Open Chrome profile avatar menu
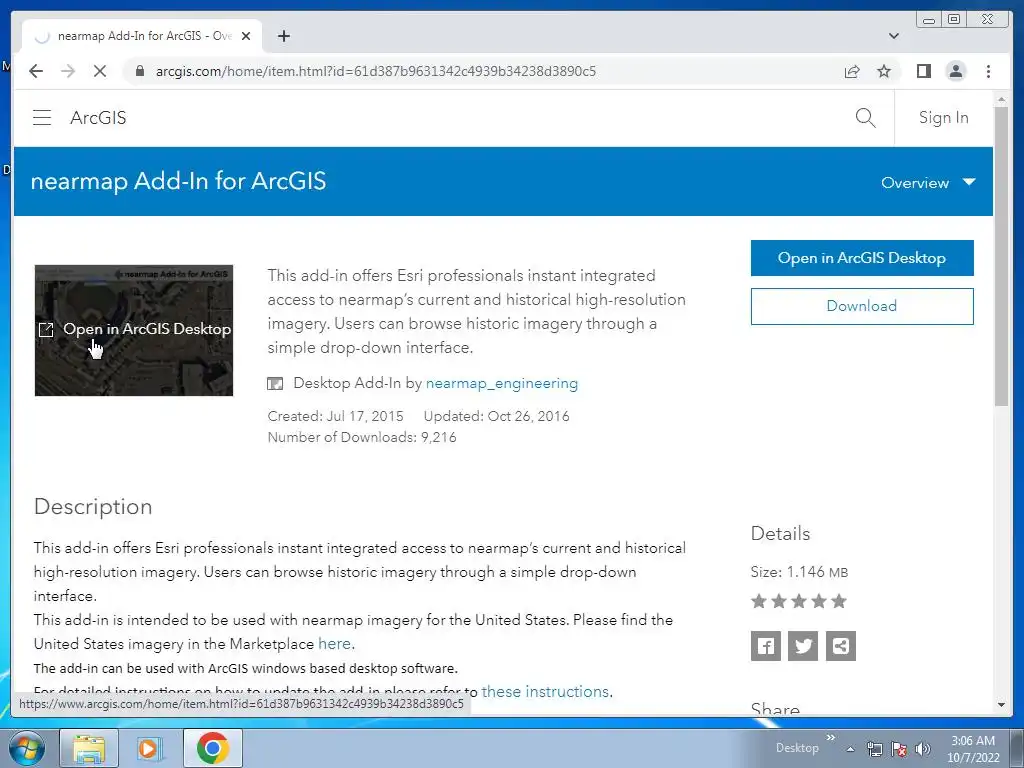Image resolution: width=1024 pixels, height=768 pixels. (x=955, y=71)
